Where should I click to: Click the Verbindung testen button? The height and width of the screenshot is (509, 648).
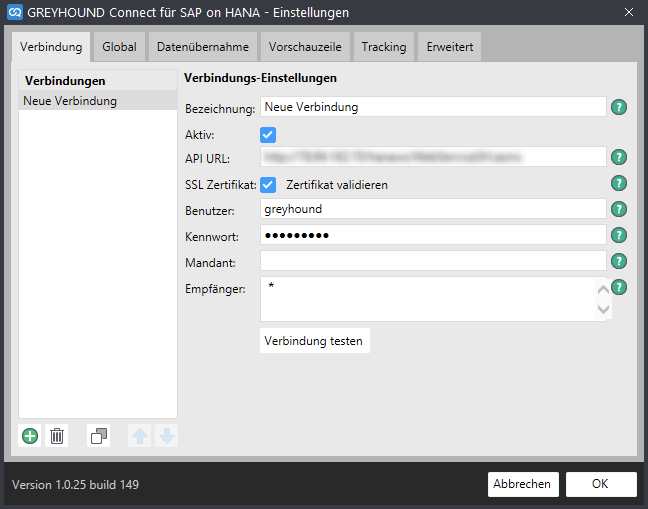pyautogui.click(x=314, y=341)
